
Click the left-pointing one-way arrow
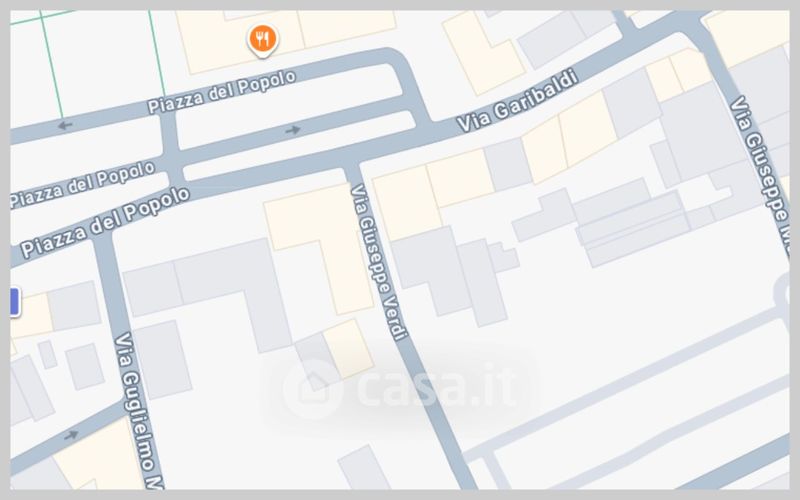[65, 125]
